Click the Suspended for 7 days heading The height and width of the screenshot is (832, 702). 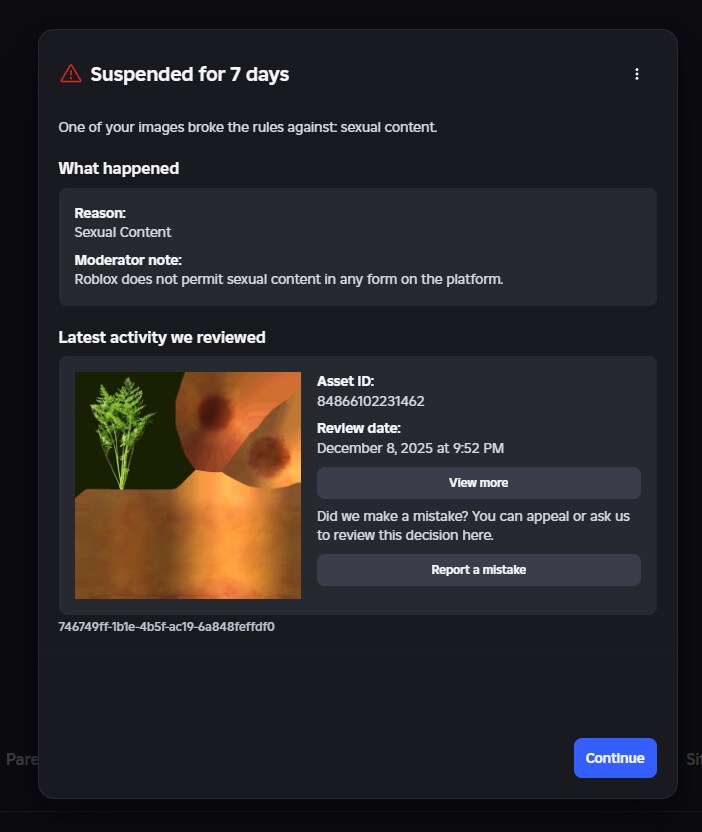point(189,74)
